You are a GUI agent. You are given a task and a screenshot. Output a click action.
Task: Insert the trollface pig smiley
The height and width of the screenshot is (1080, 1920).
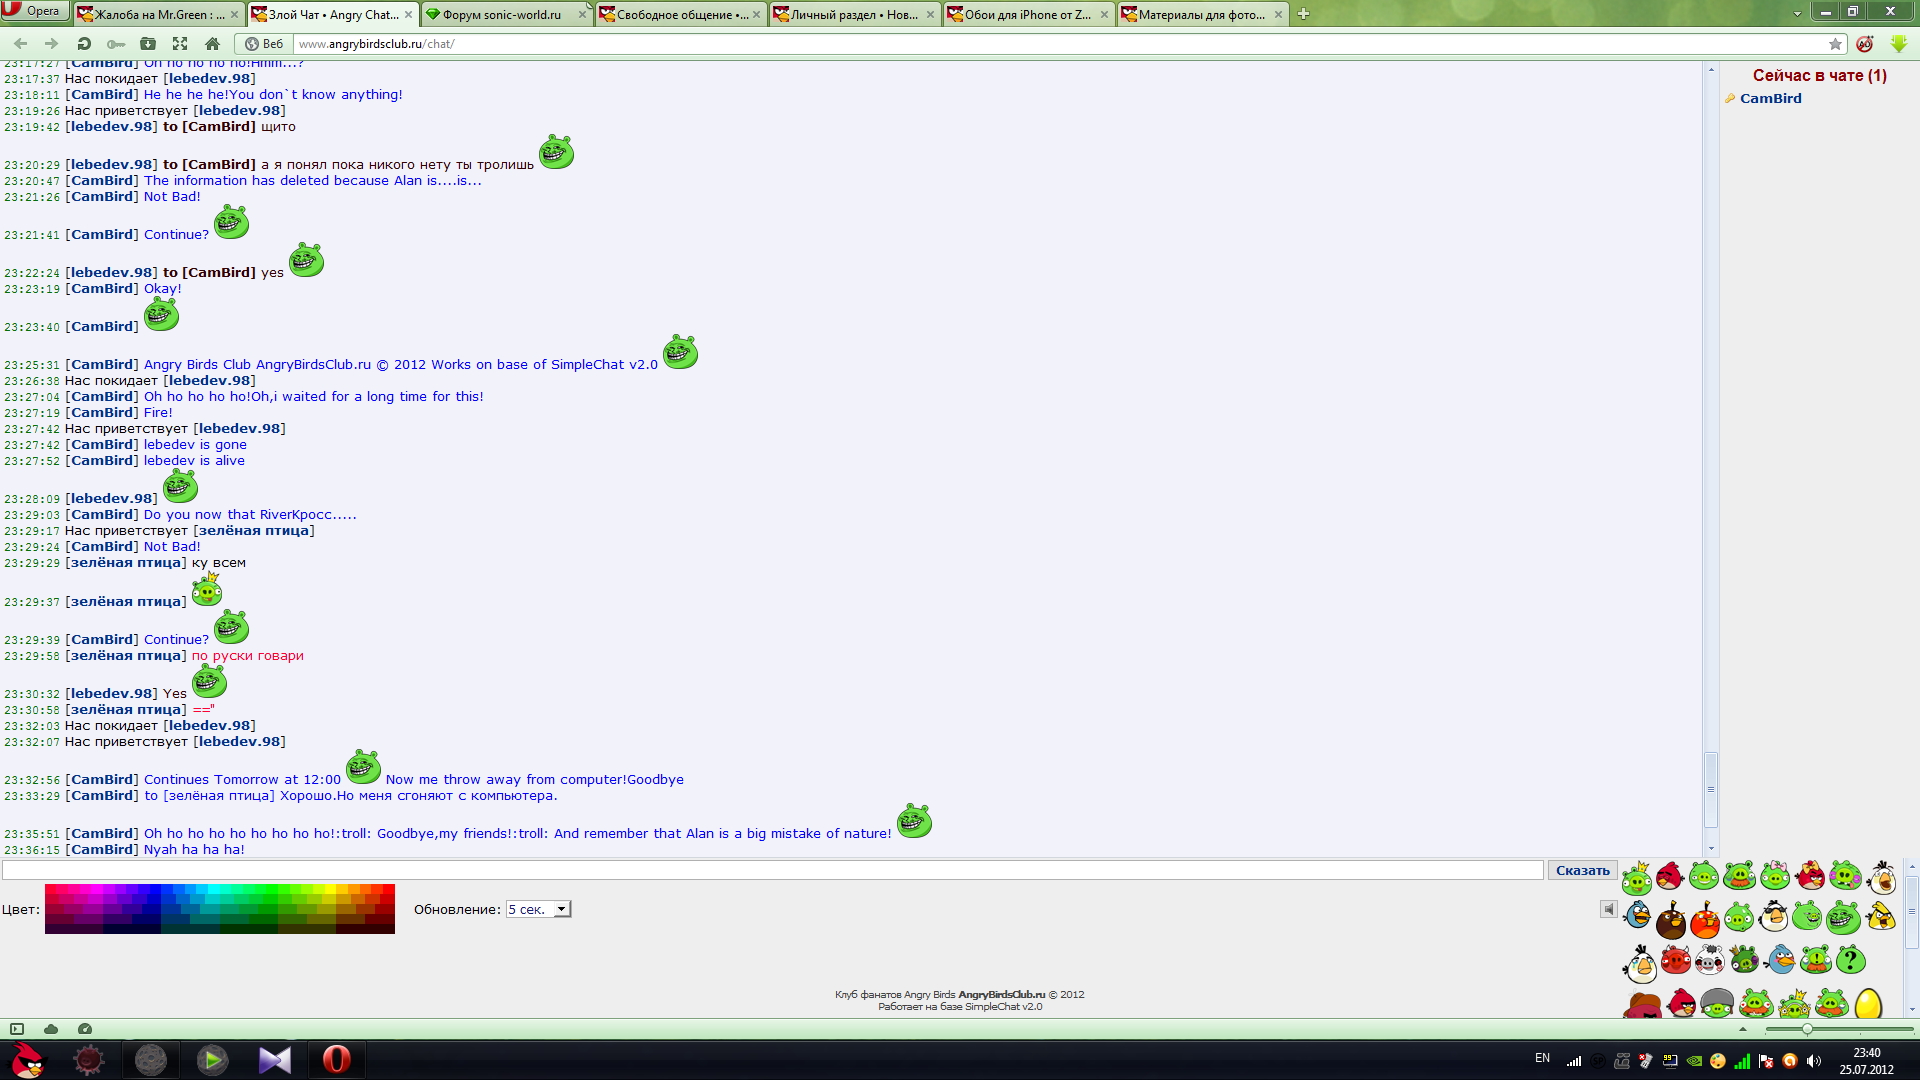(1843, 917)
